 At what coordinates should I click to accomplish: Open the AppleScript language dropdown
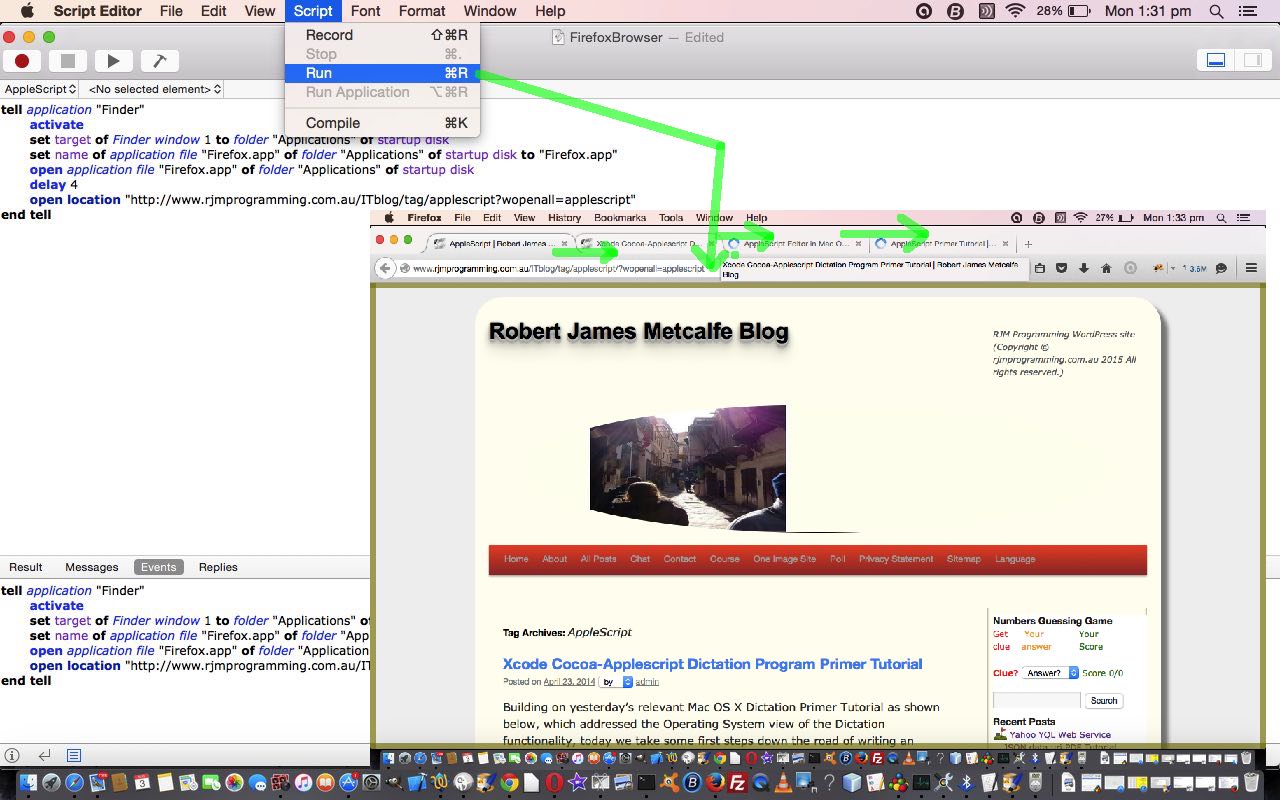coord(40,89)
